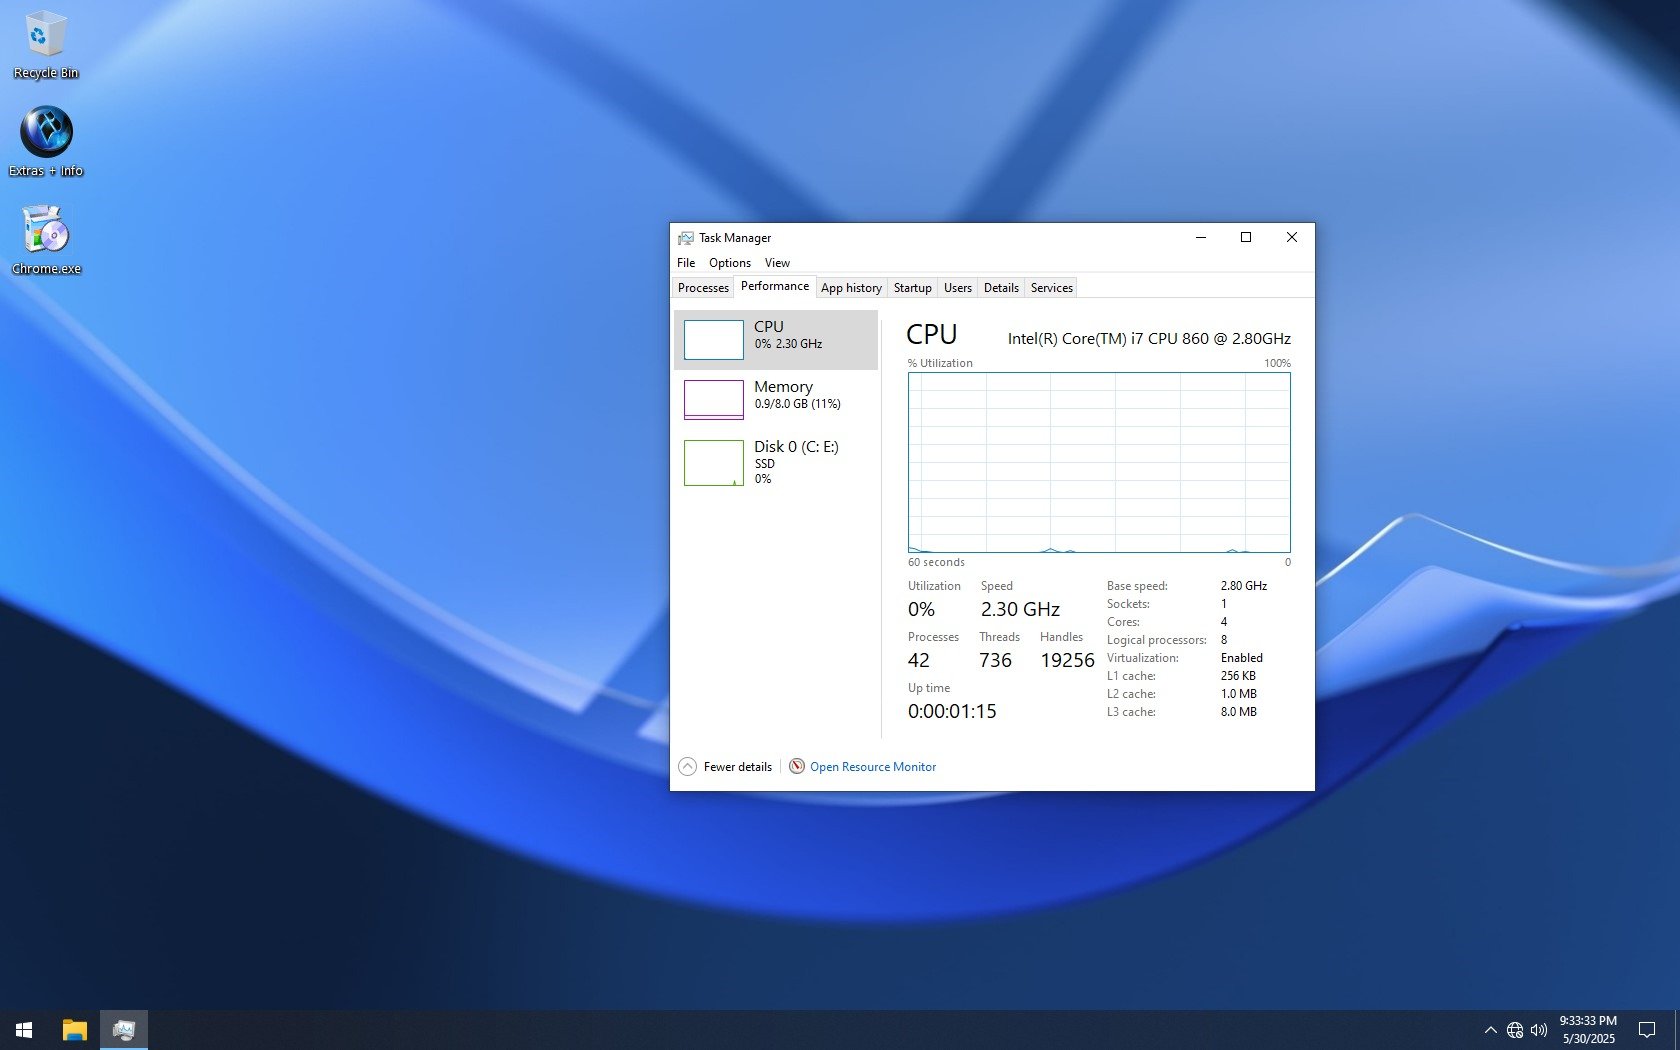Switch to the Startup tab
The height and width of the screenshot is (1050, 1680).
pyautogui.click(x=912, y=288)
